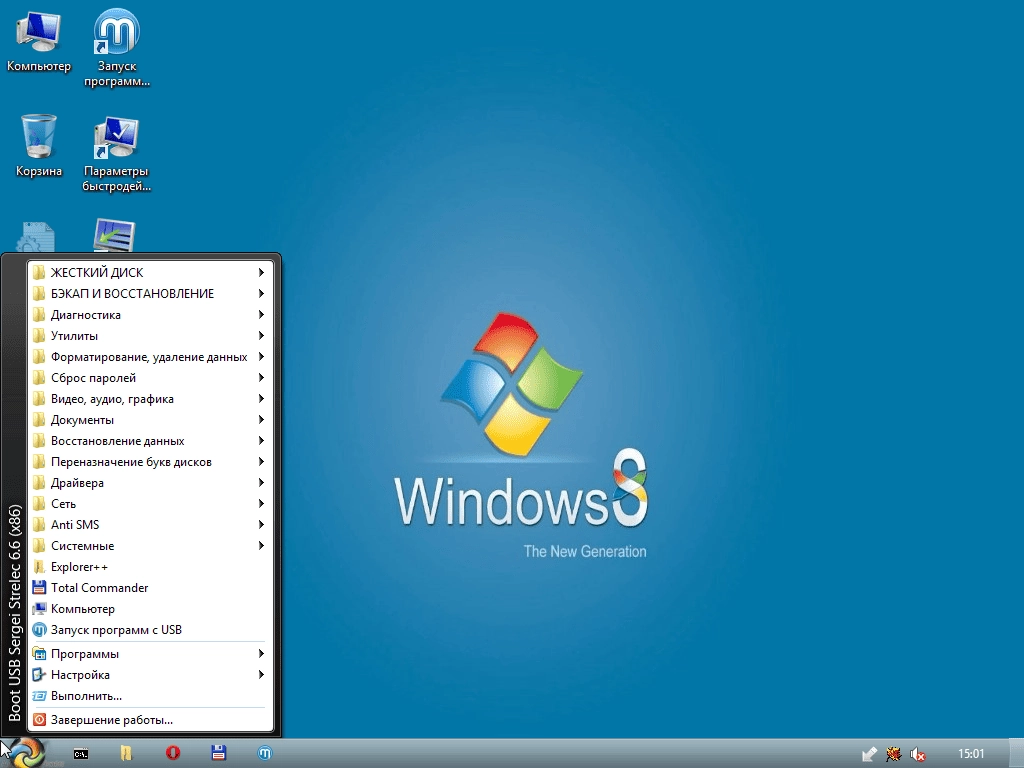Click the clock showing 15:01

[x=971, y=754]
